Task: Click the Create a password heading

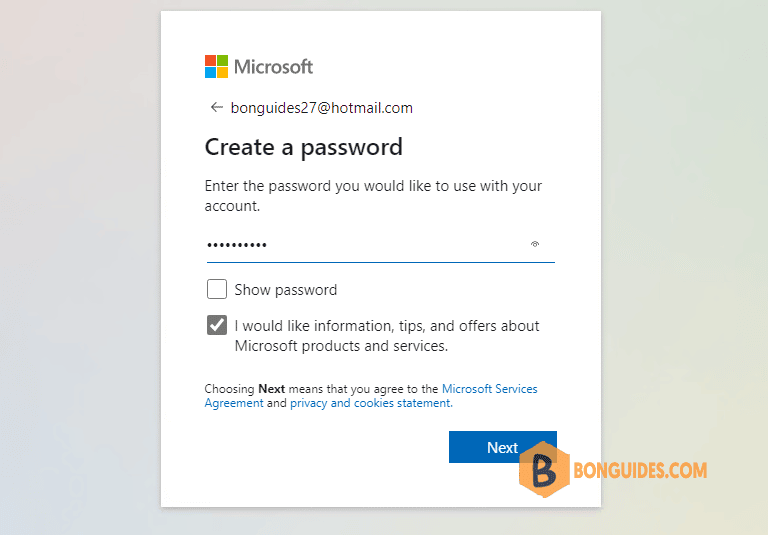Action: point(304,147)
